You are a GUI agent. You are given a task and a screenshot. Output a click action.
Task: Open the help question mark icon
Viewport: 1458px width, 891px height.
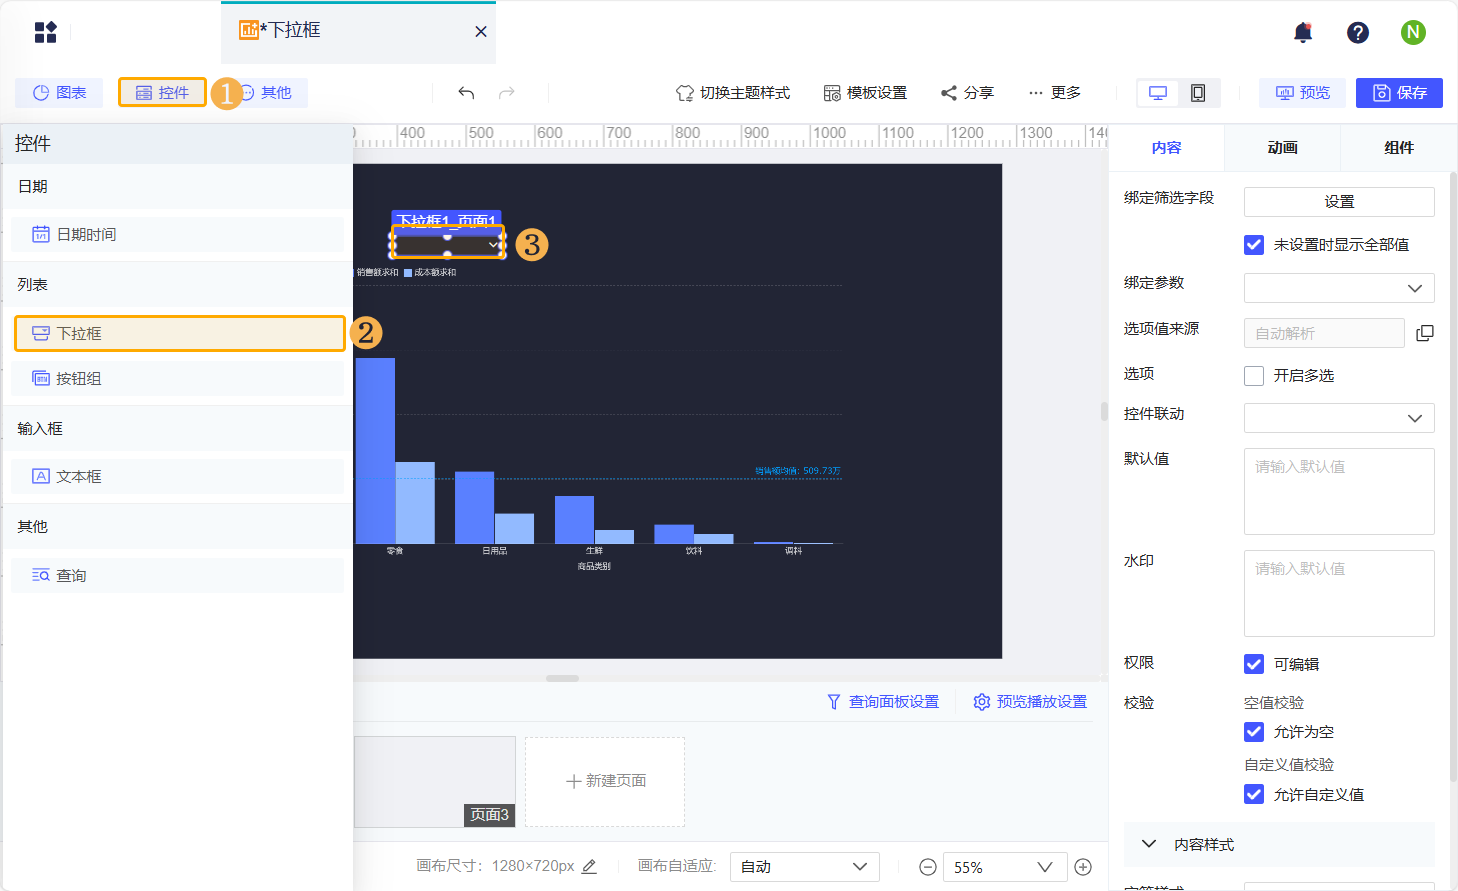point(1358,32)
